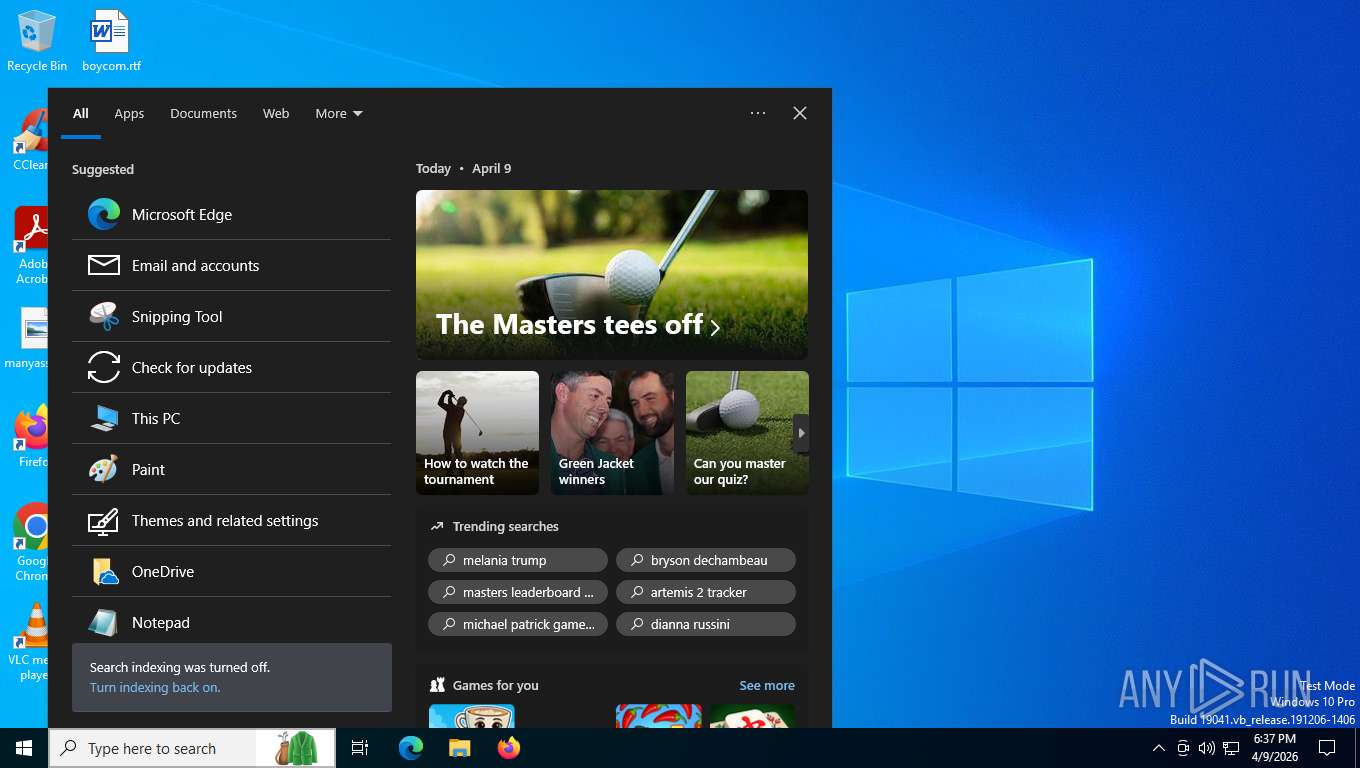Search trending michael patrick game

click(518, 624)
